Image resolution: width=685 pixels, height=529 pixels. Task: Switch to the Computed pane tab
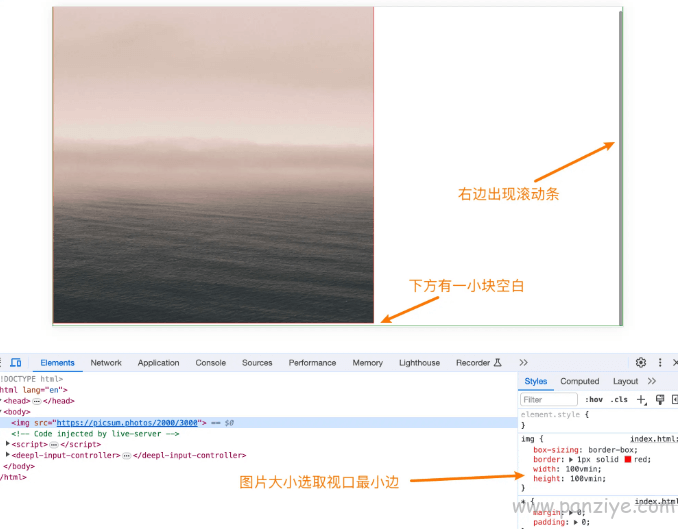pyautogui.click(x=580, y=381)
